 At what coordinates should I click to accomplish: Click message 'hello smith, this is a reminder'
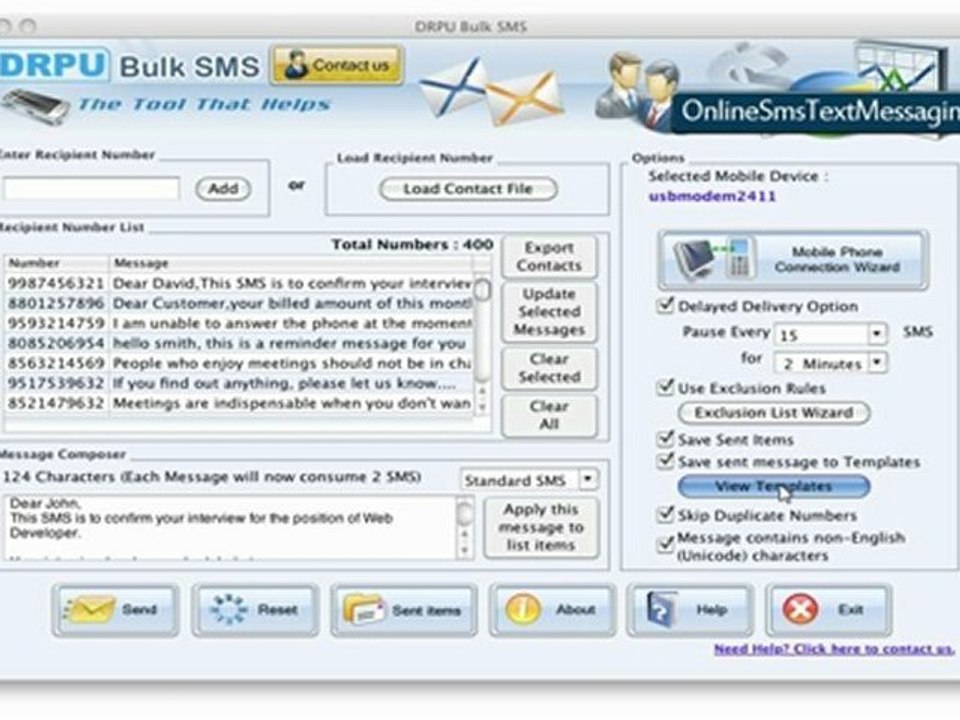coord(289,343)
